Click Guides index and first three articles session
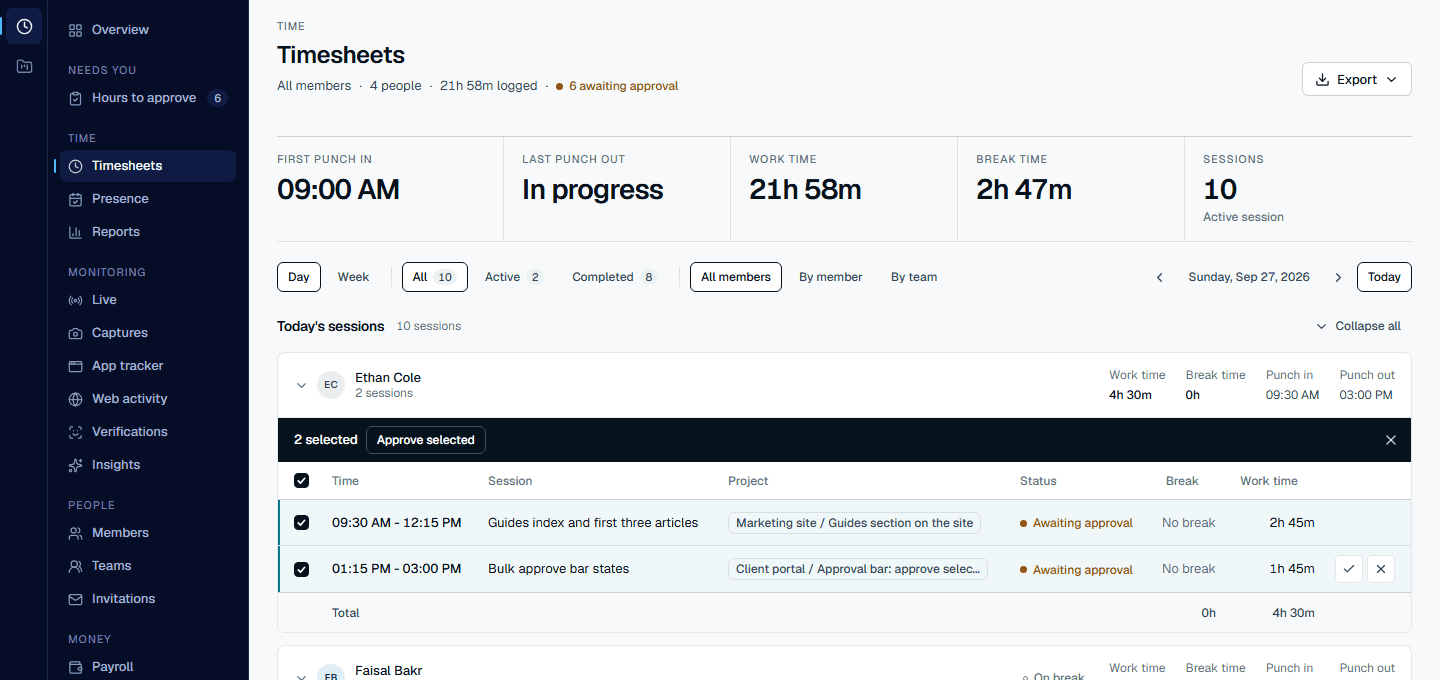The image size is (1440, 680). [593, 523]
